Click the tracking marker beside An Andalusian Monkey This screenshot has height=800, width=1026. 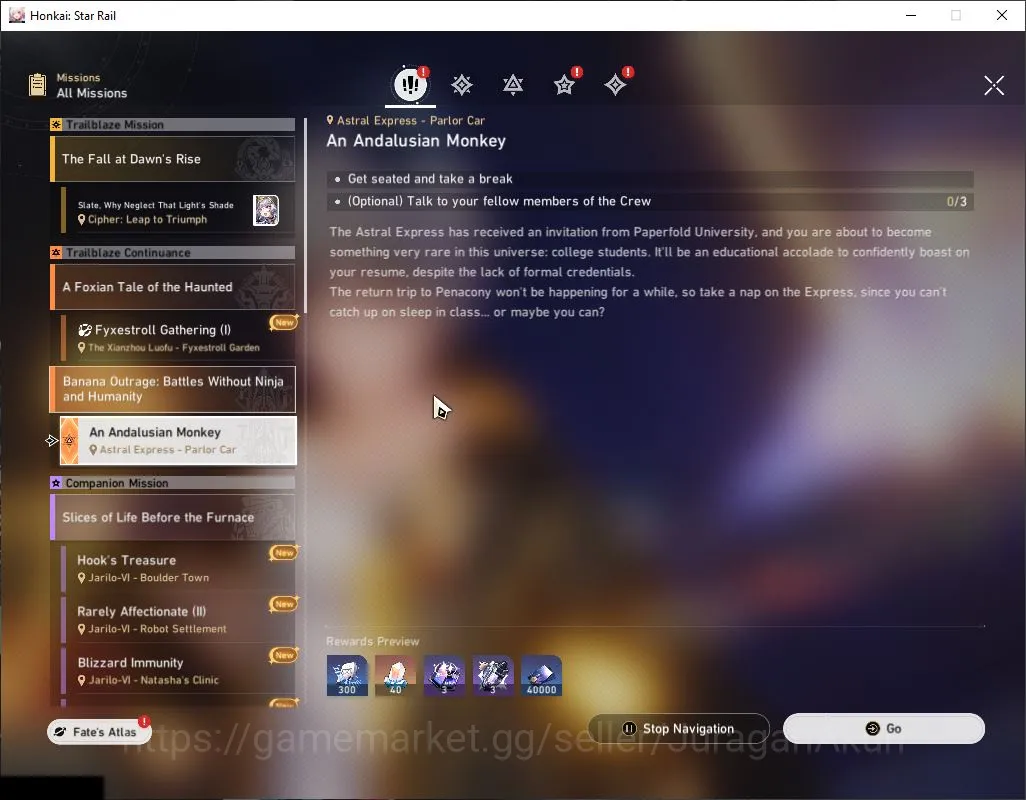[x=52, y=441]
